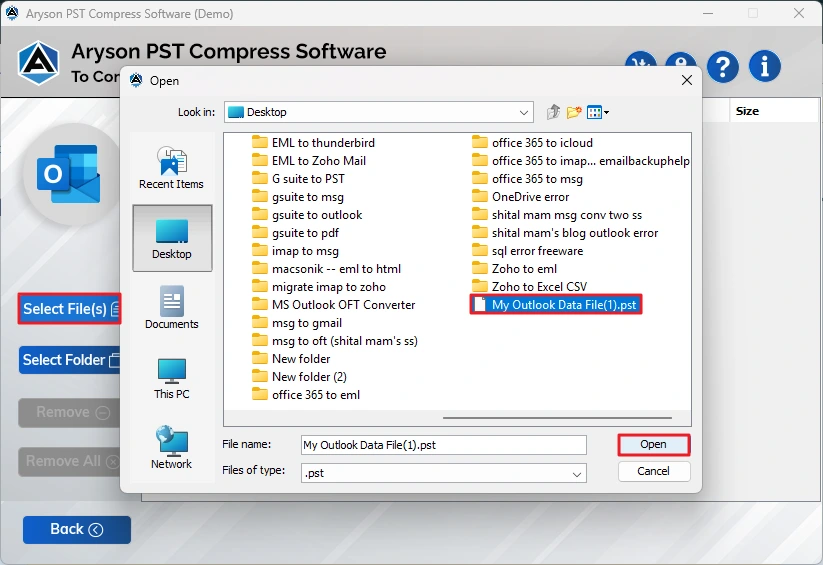The image size is (823, 565).
Task: Select the New folder item
Action: (291, 359)
